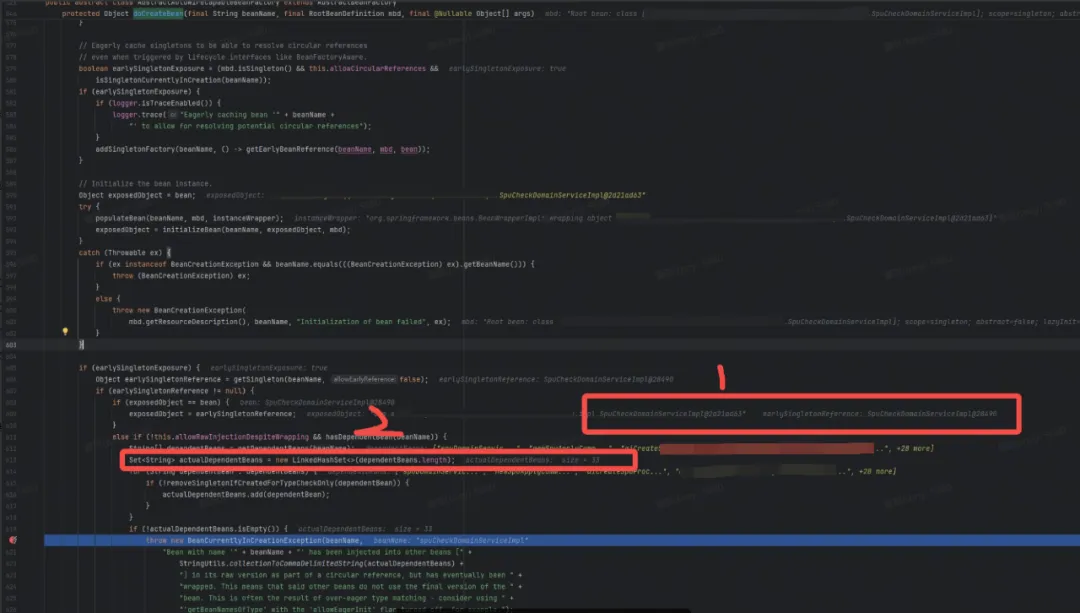
Task: Click 'if (earlySingletonReference != null) {' line
Action: pos(175,391)
